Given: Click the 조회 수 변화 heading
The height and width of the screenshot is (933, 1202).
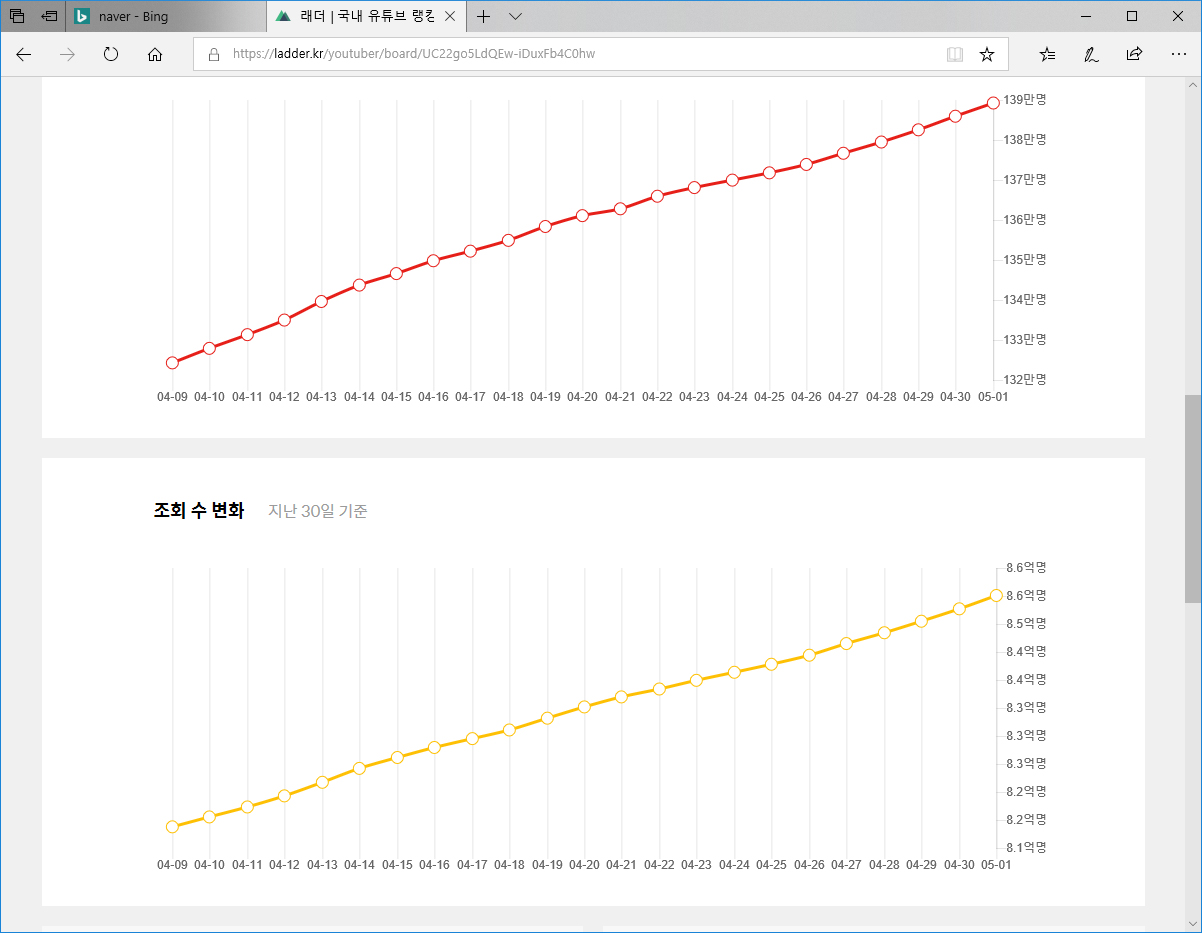Looking at the screenshot, I should click(x=198, y=511).
